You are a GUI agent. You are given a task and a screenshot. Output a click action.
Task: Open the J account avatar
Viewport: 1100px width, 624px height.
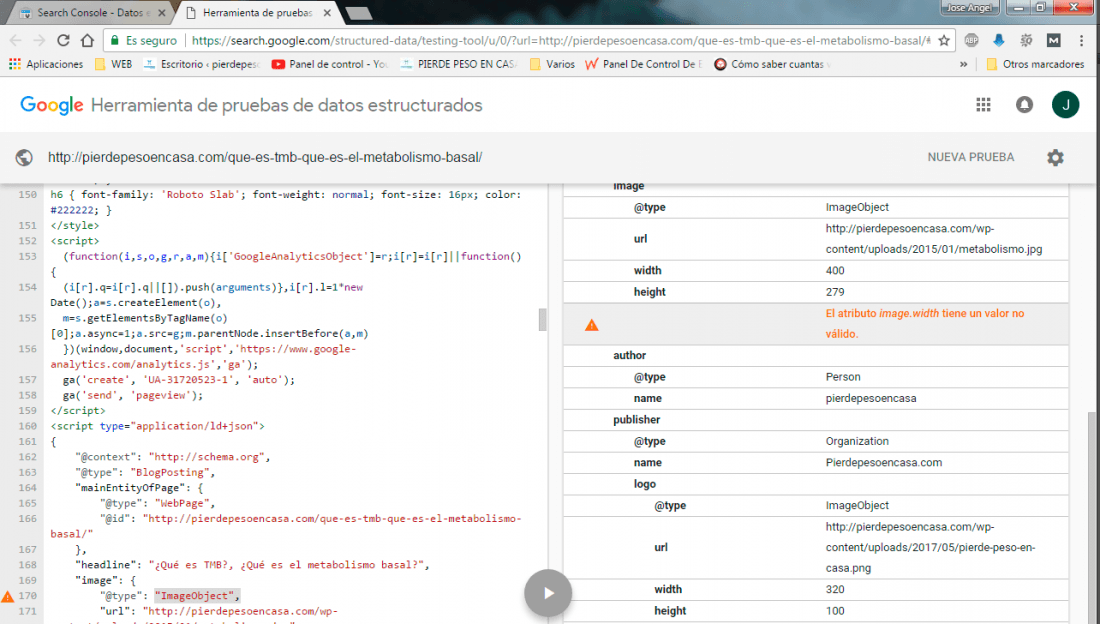pyautogui.click(x=1065, y=105)
